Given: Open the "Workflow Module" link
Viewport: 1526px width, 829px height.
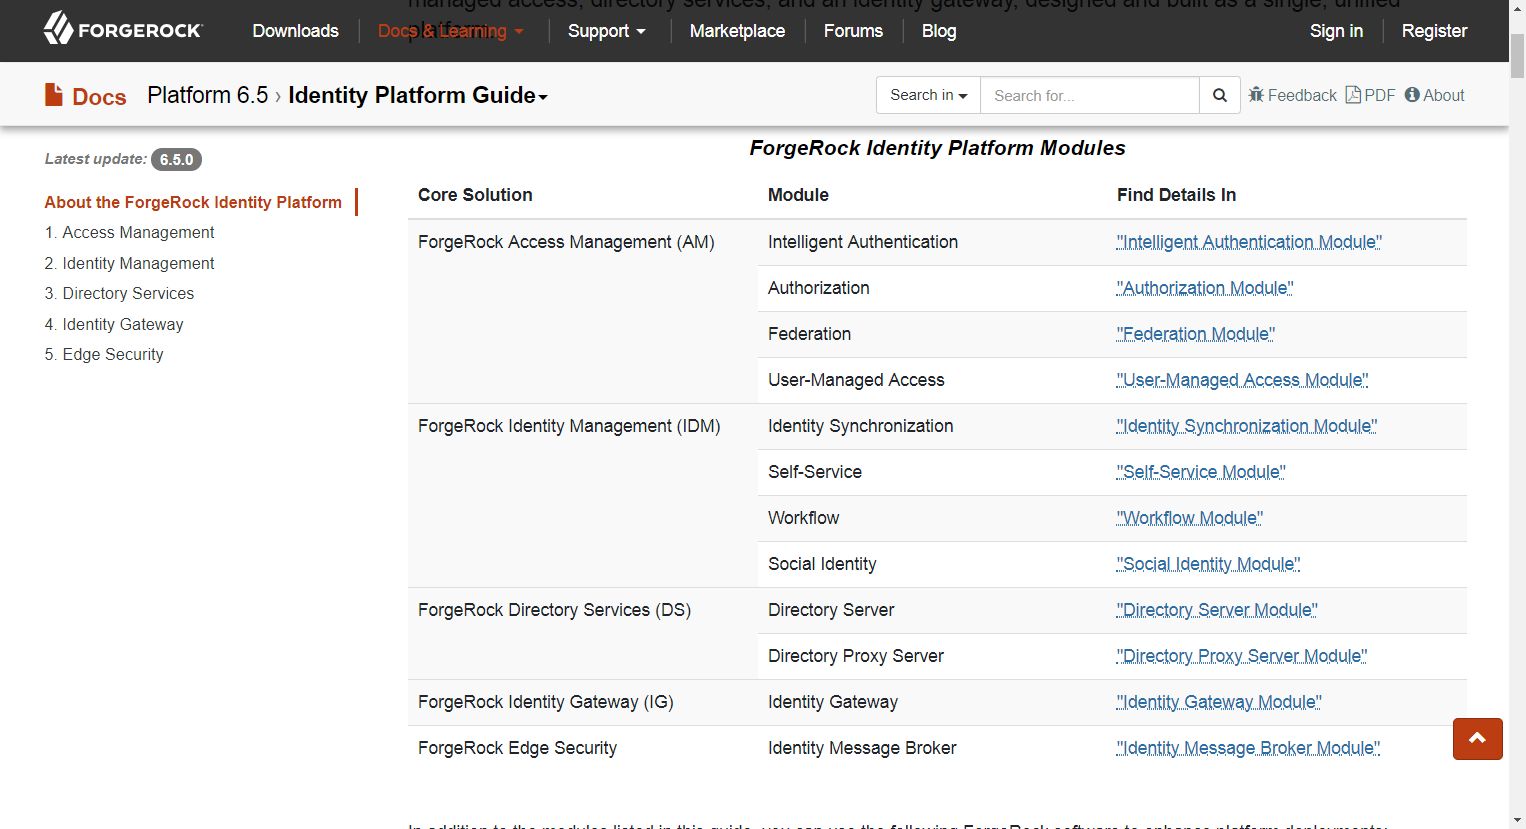Looking at the screenshot, I should (x=1189, y=518).
